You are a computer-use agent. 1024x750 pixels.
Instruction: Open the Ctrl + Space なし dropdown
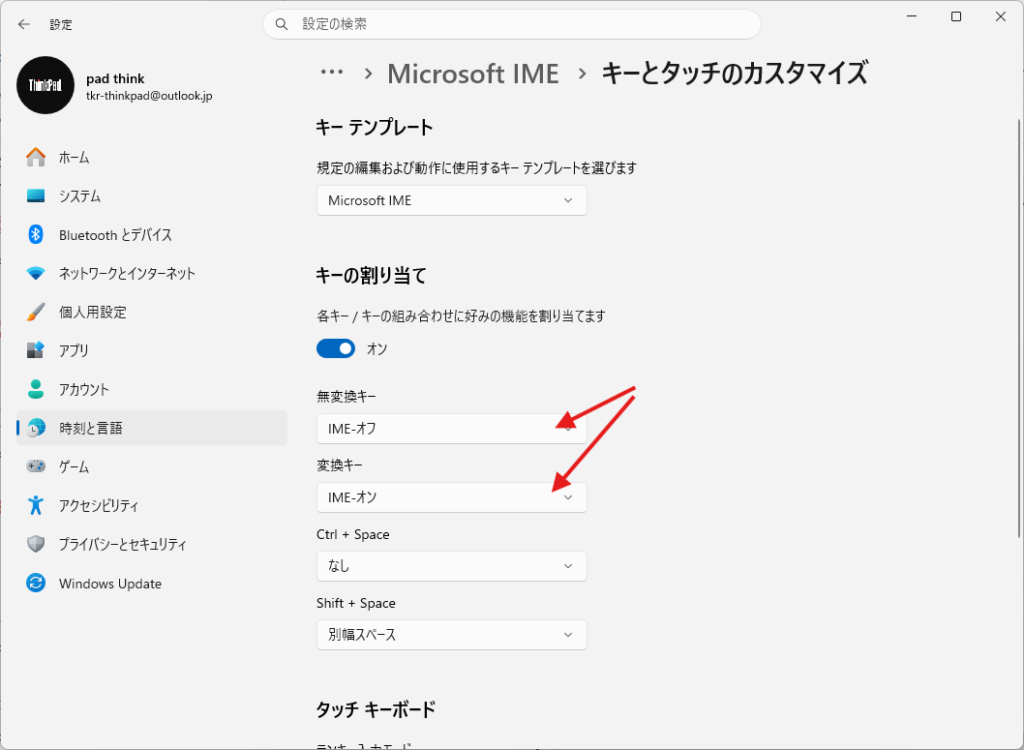[451, 566]
